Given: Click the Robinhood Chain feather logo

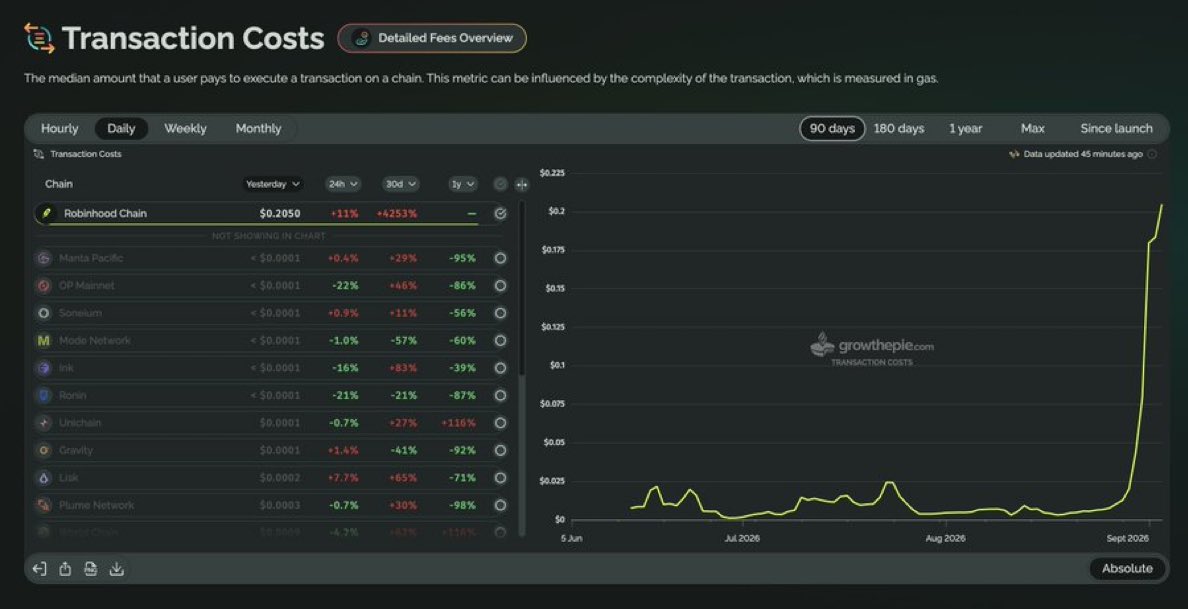Looking at the screenshot, I should click(x=46, y=214).
